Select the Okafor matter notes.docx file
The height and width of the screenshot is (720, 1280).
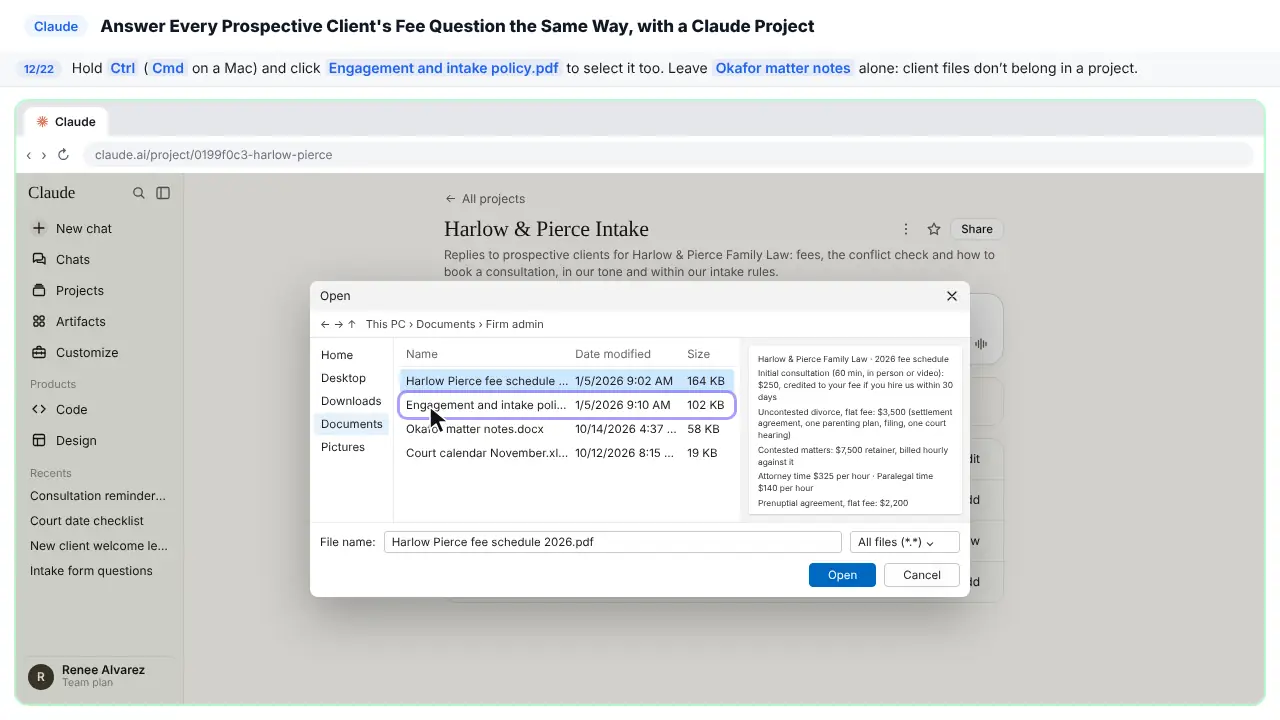567,429
